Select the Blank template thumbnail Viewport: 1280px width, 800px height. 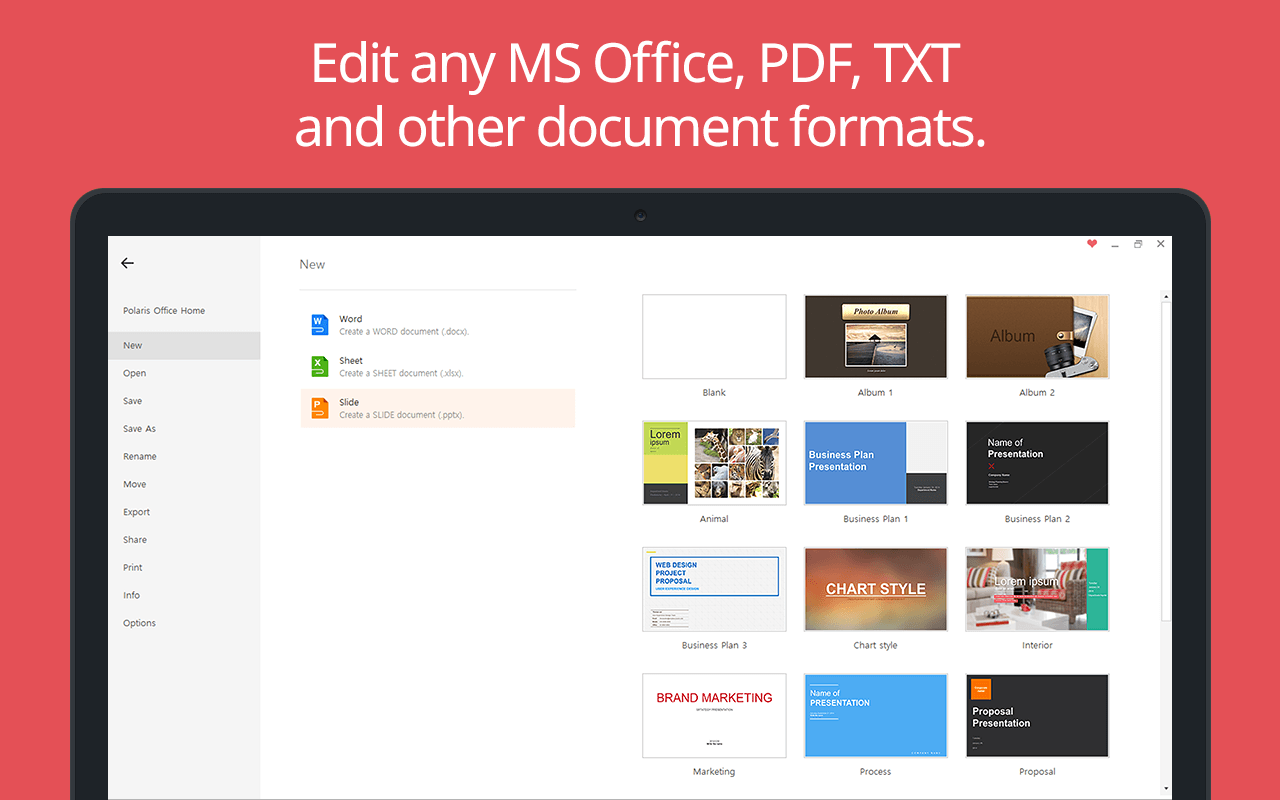click(714, 336)
